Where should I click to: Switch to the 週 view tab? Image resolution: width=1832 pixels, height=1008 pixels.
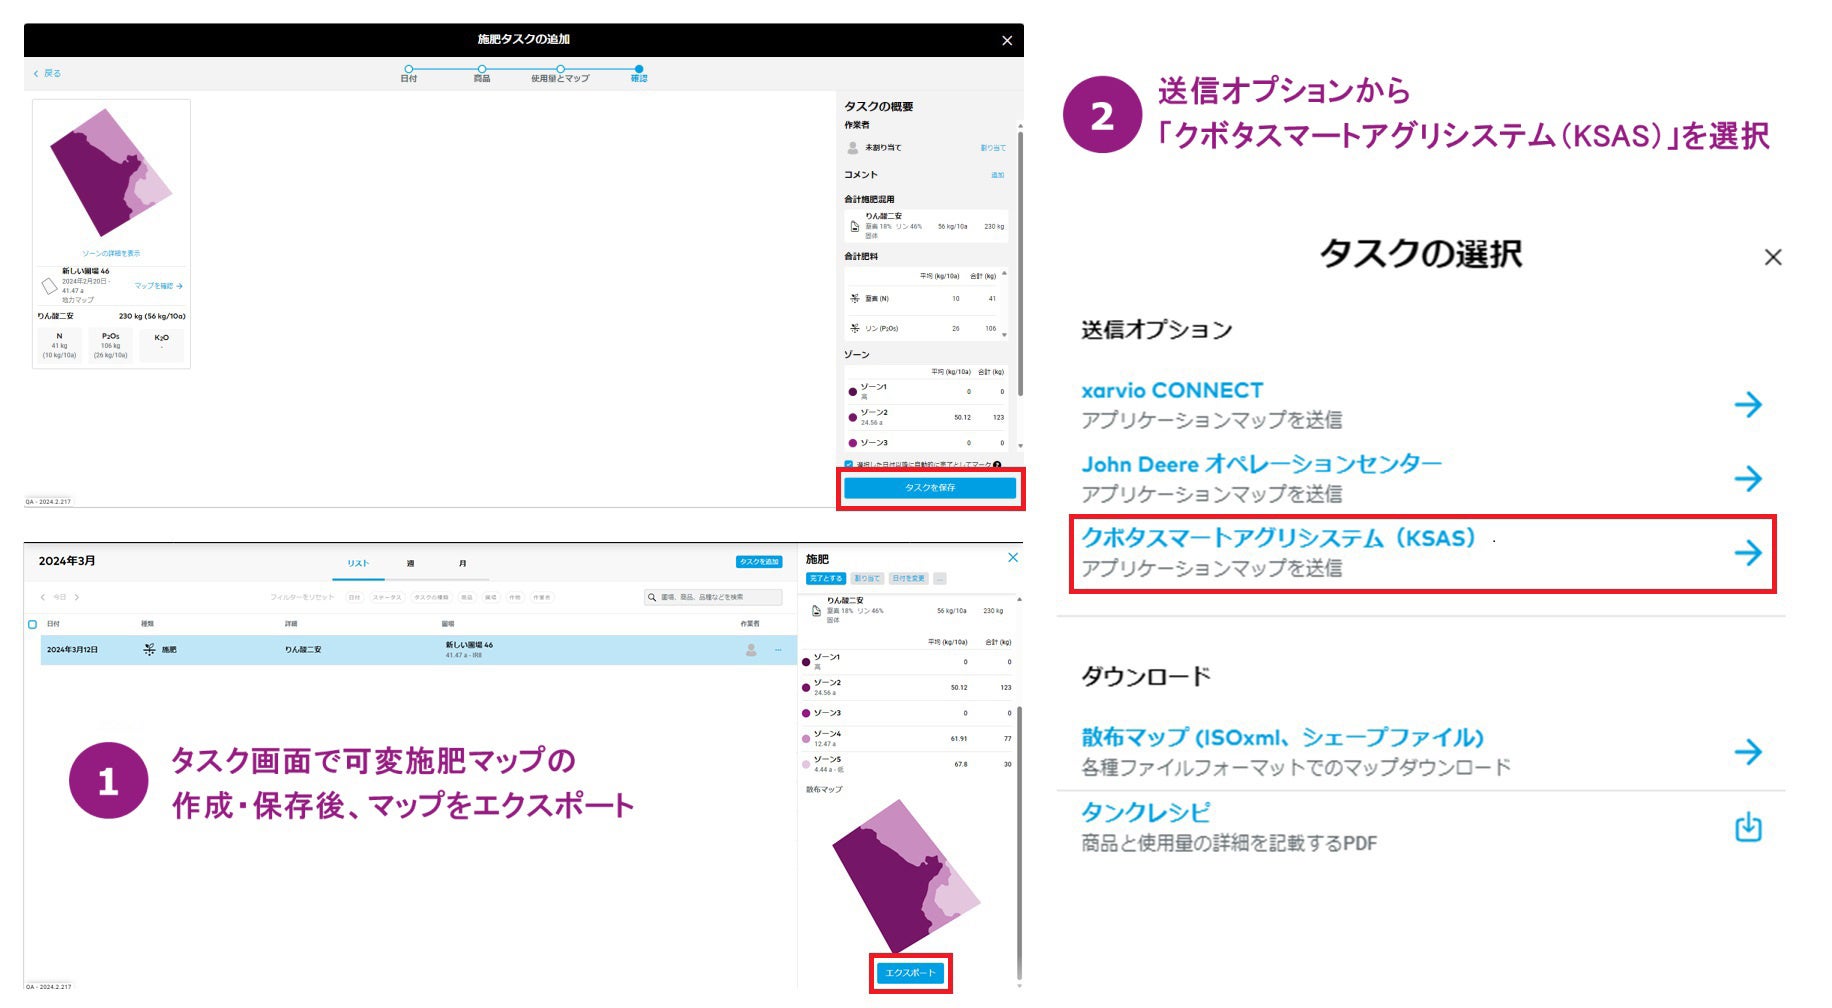[410, 563]
